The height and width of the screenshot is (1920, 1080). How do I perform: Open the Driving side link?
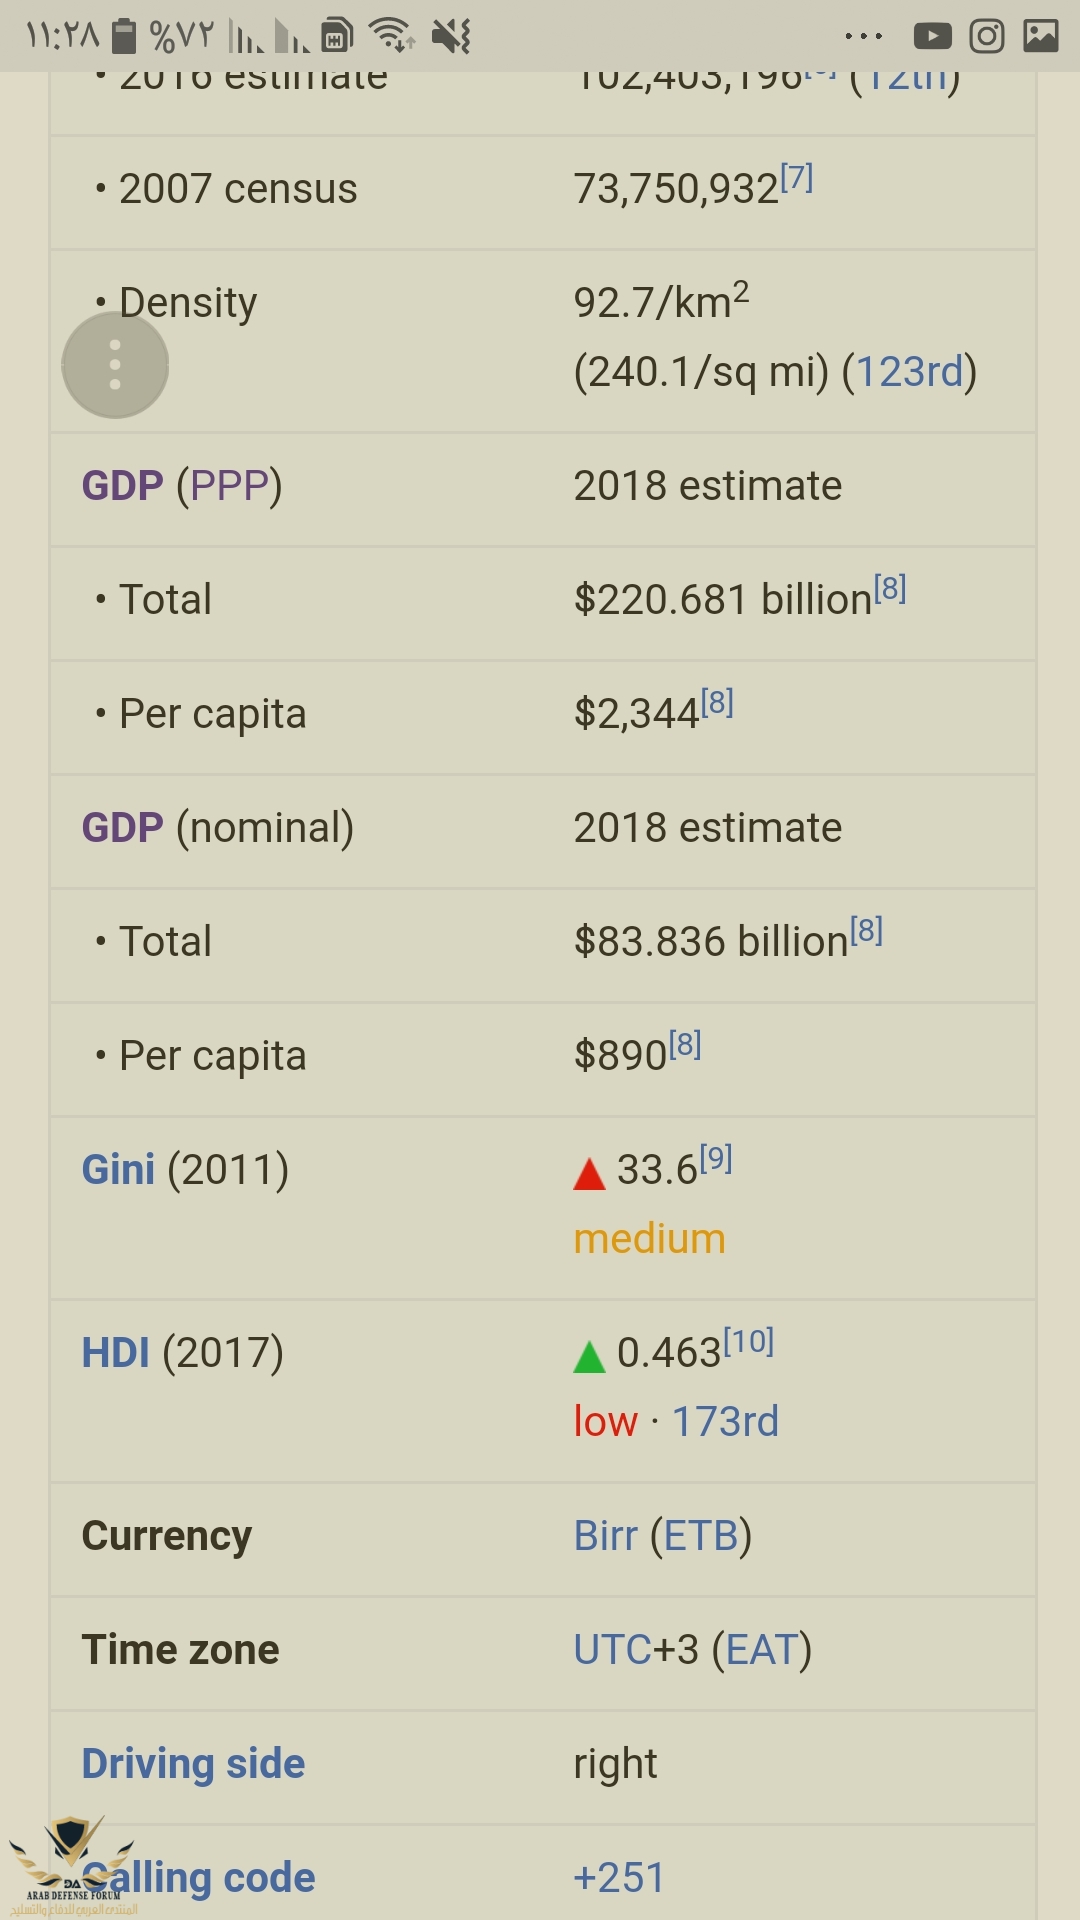(x=193, y=1764)
